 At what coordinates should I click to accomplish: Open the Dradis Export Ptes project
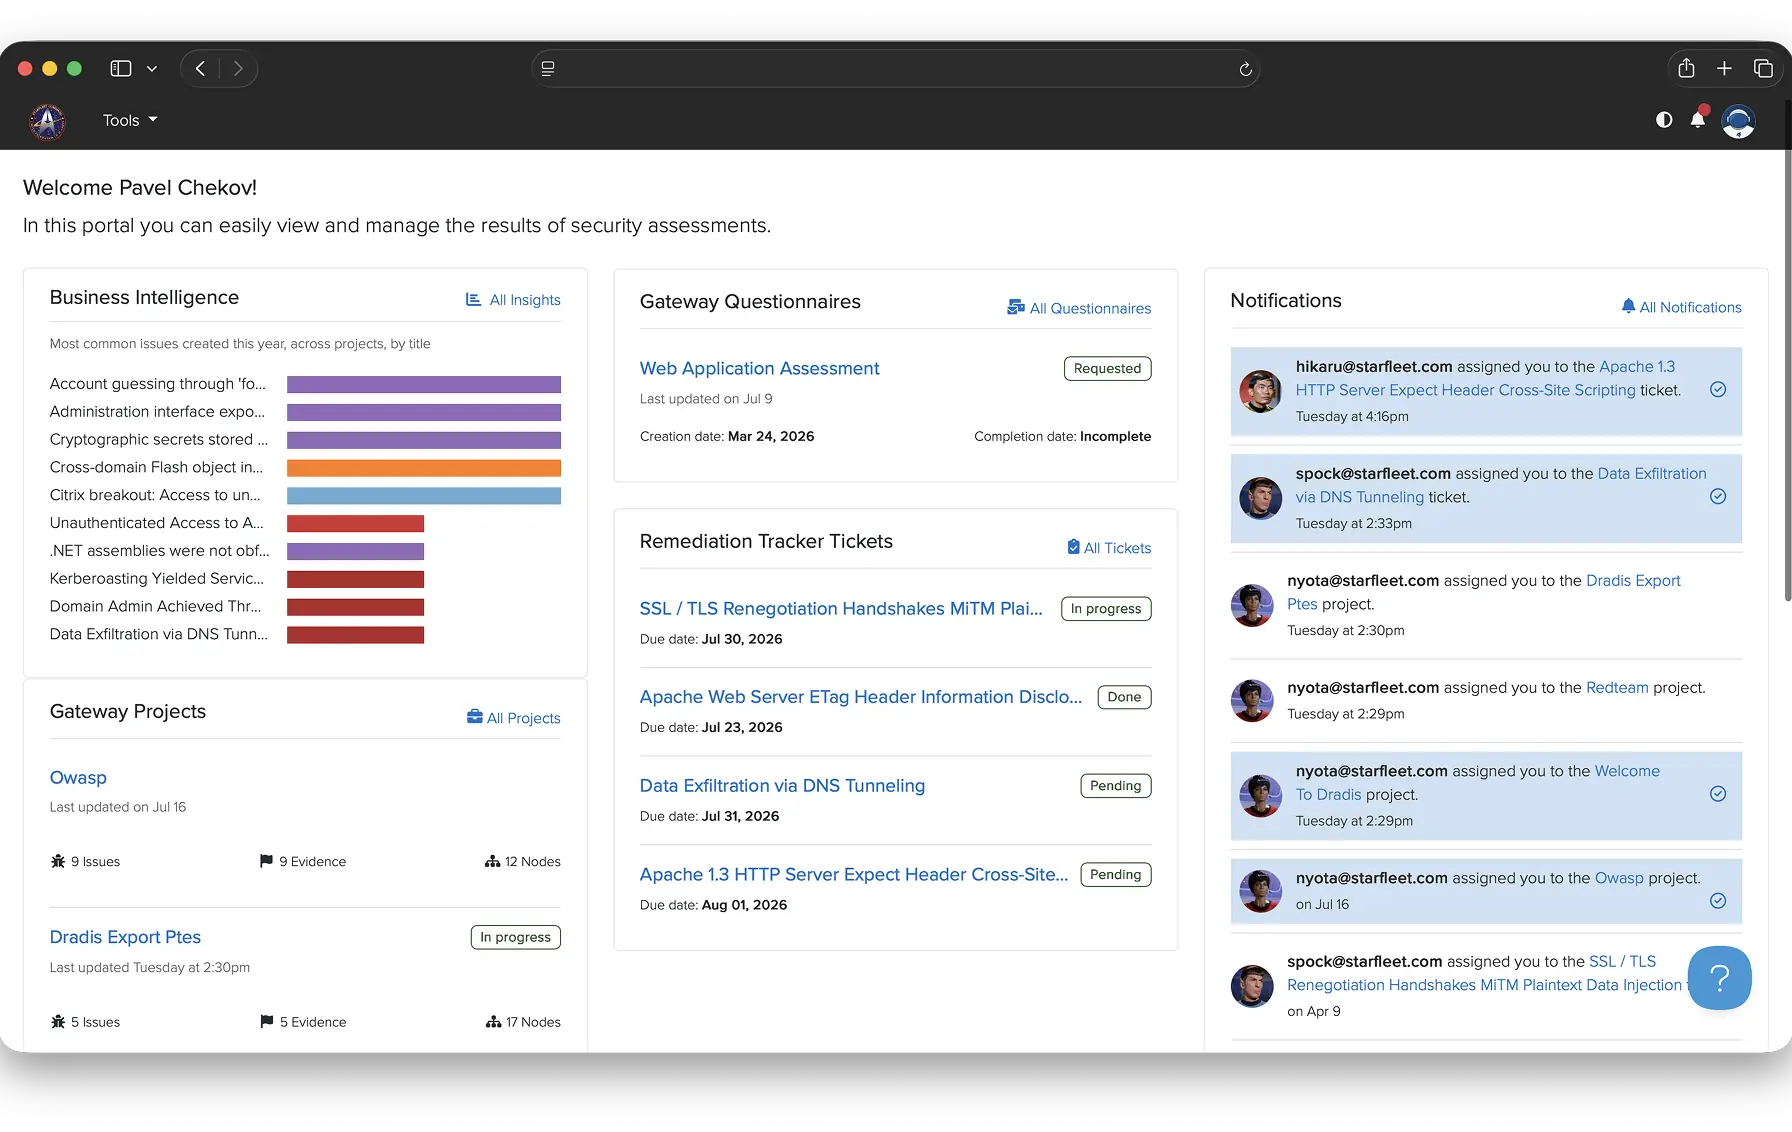(x=125, y=937)
